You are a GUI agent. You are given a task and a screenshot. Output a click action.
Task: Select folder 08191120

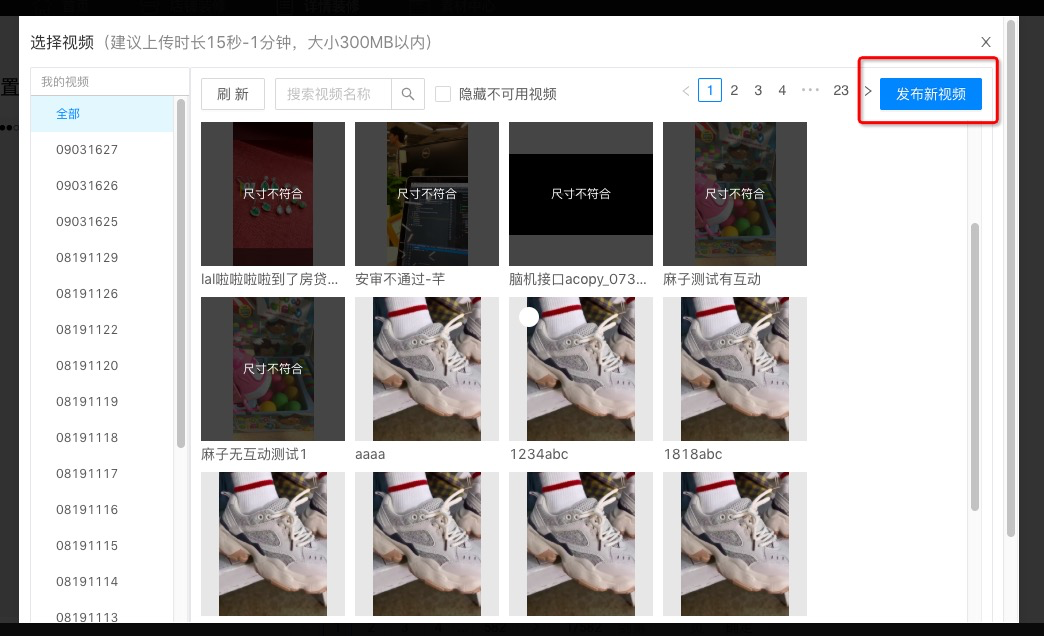(102, 366)
